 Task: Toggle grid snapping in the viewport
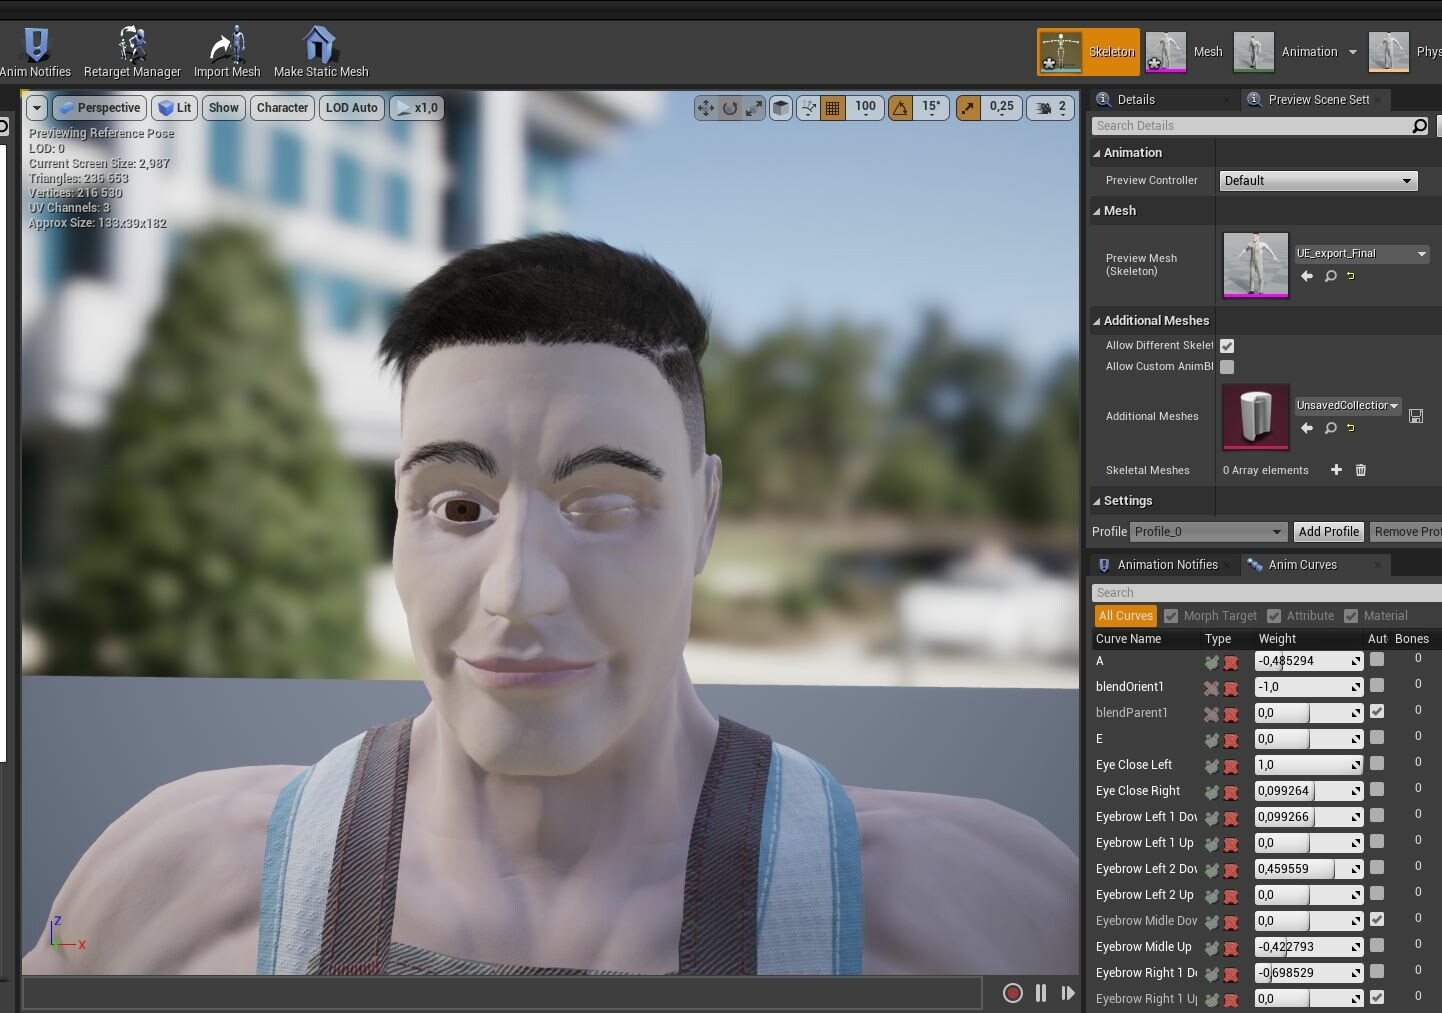click(x=832, y=107)
